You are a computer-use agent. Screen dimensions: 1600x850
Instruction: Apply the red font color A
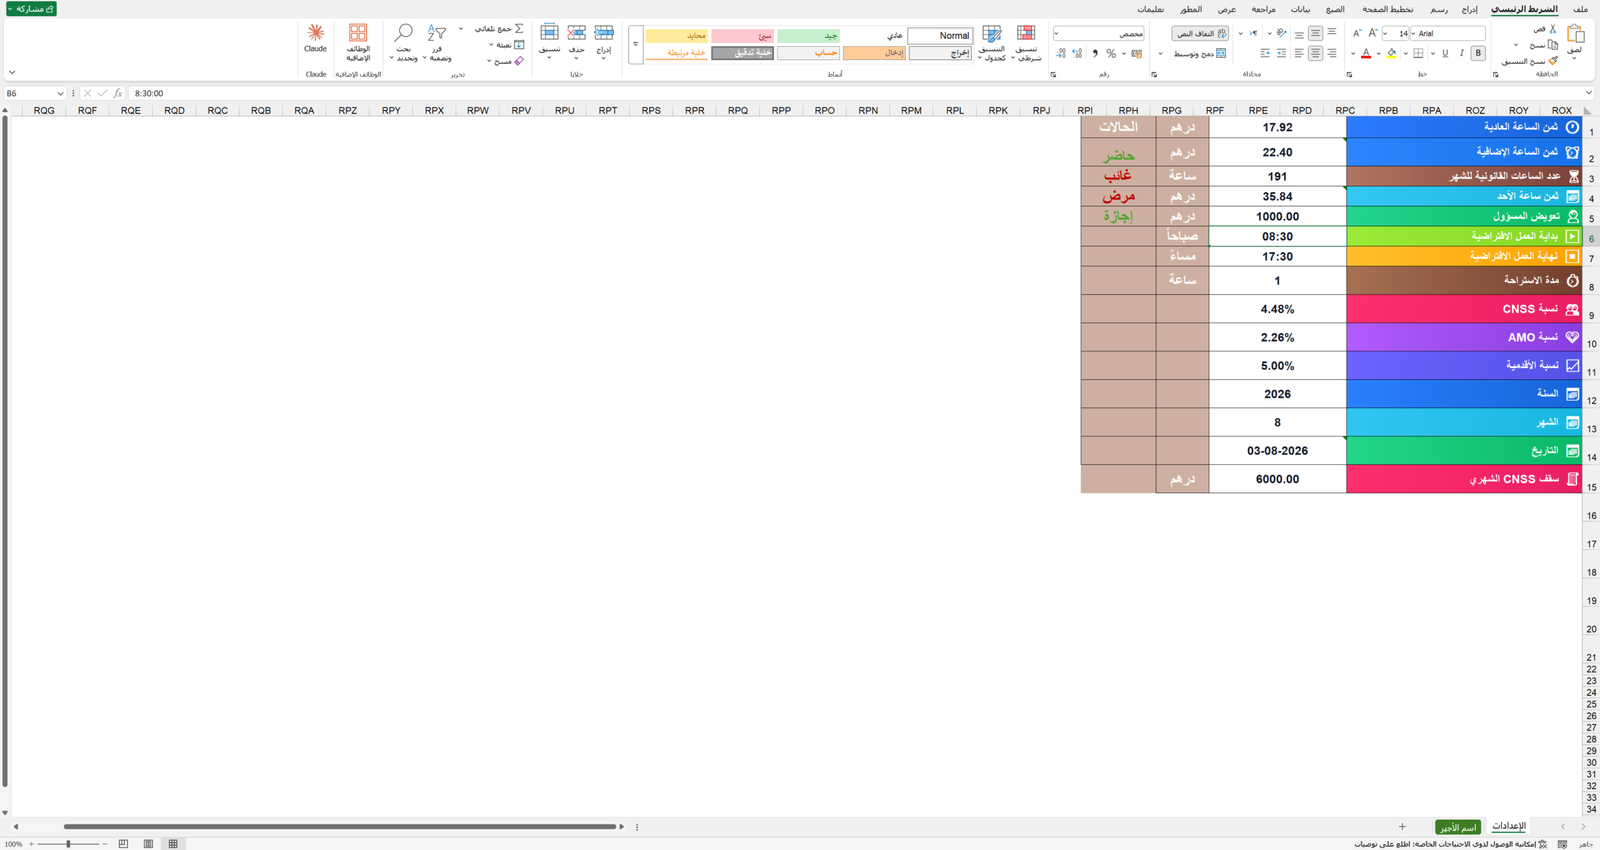click(1366, 53)
